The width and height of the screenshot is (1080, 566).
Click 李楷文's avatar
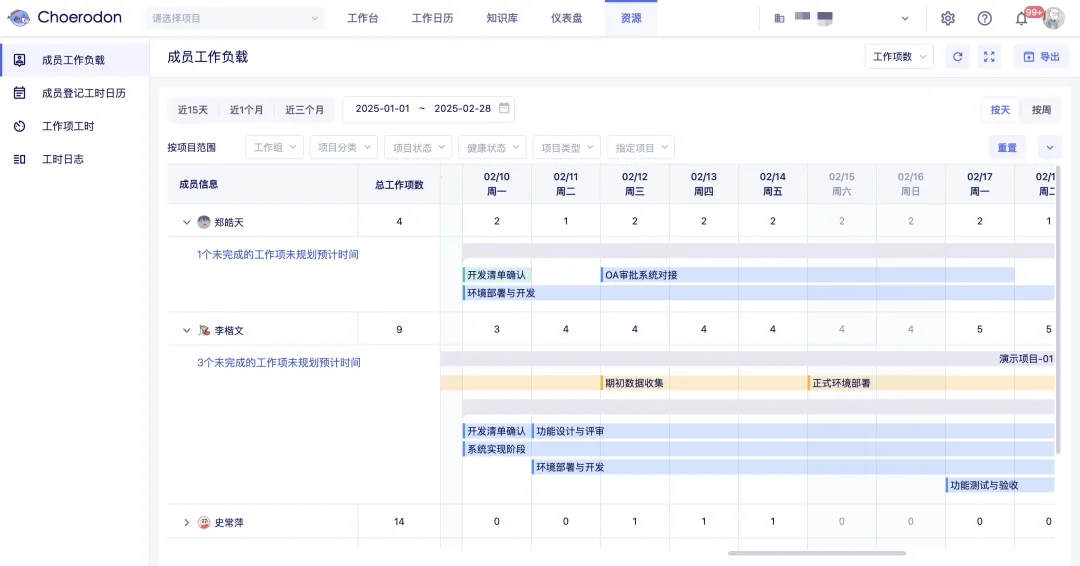(204, 330)
